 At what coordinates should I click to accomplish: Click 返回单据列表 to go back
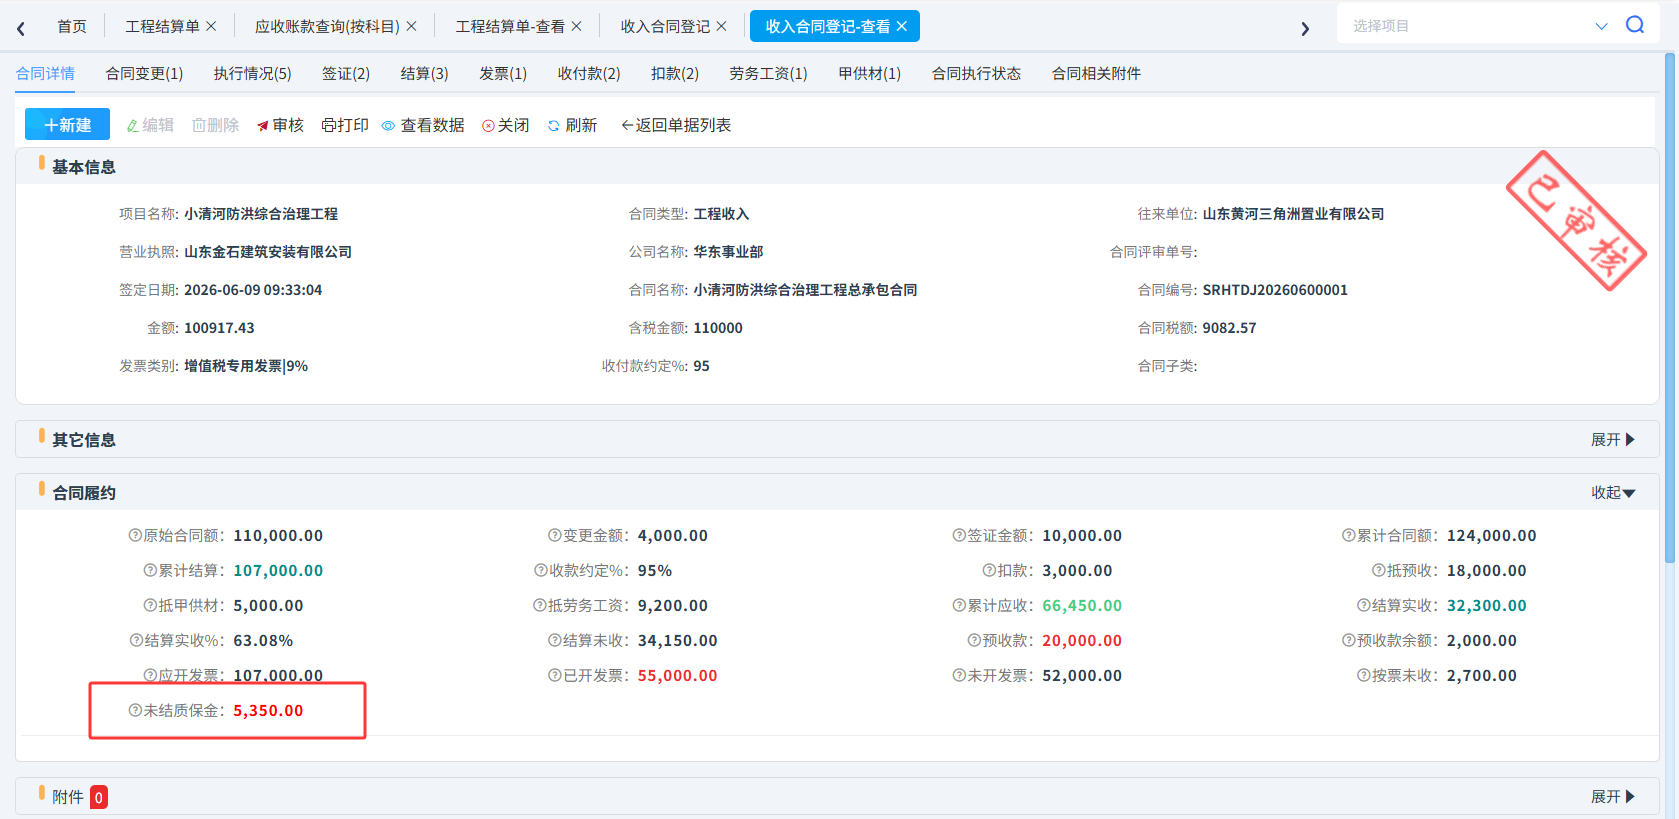click(x=676, y=125)
